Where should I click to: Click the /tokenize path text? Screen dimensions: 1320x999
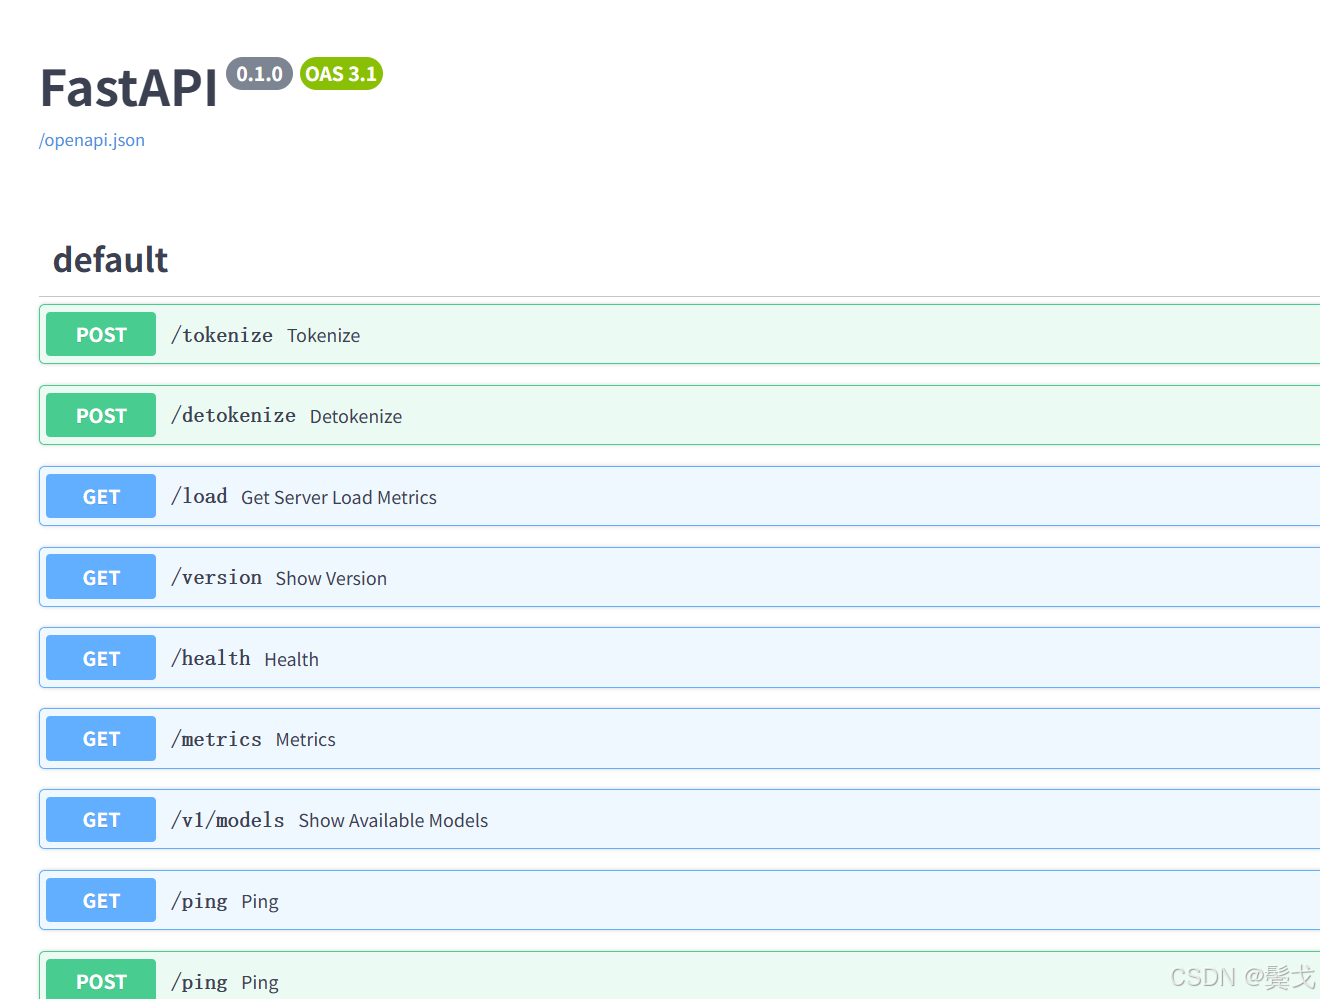222,335
